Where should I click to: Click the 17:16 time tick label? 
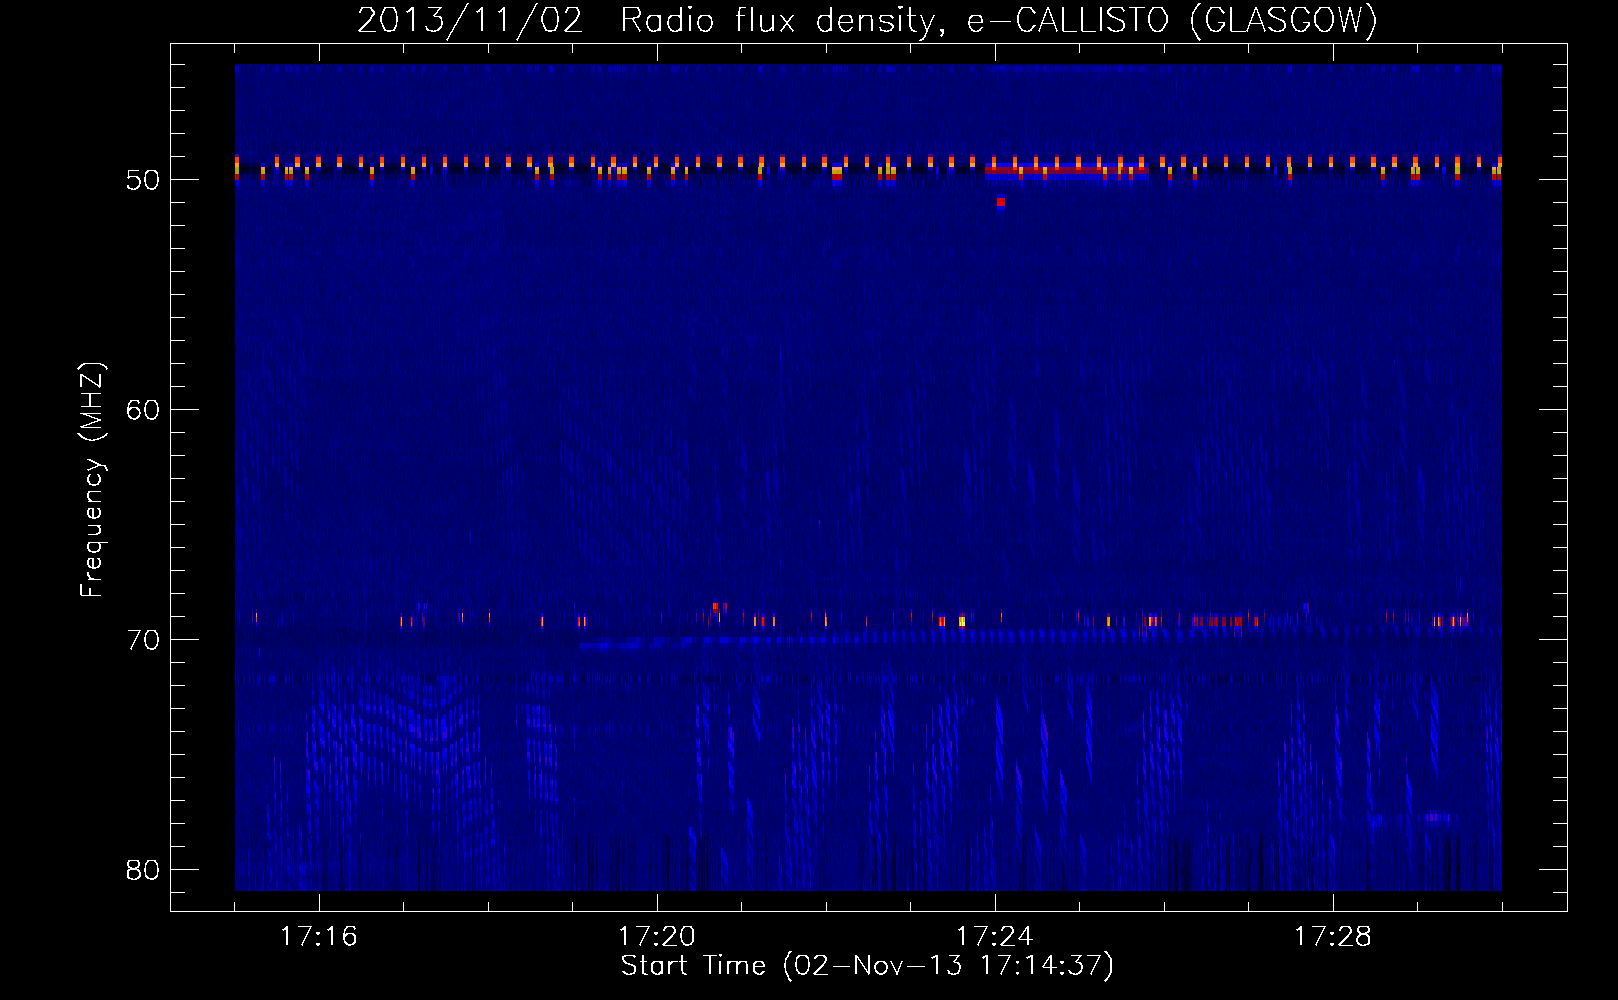(319, 936)
